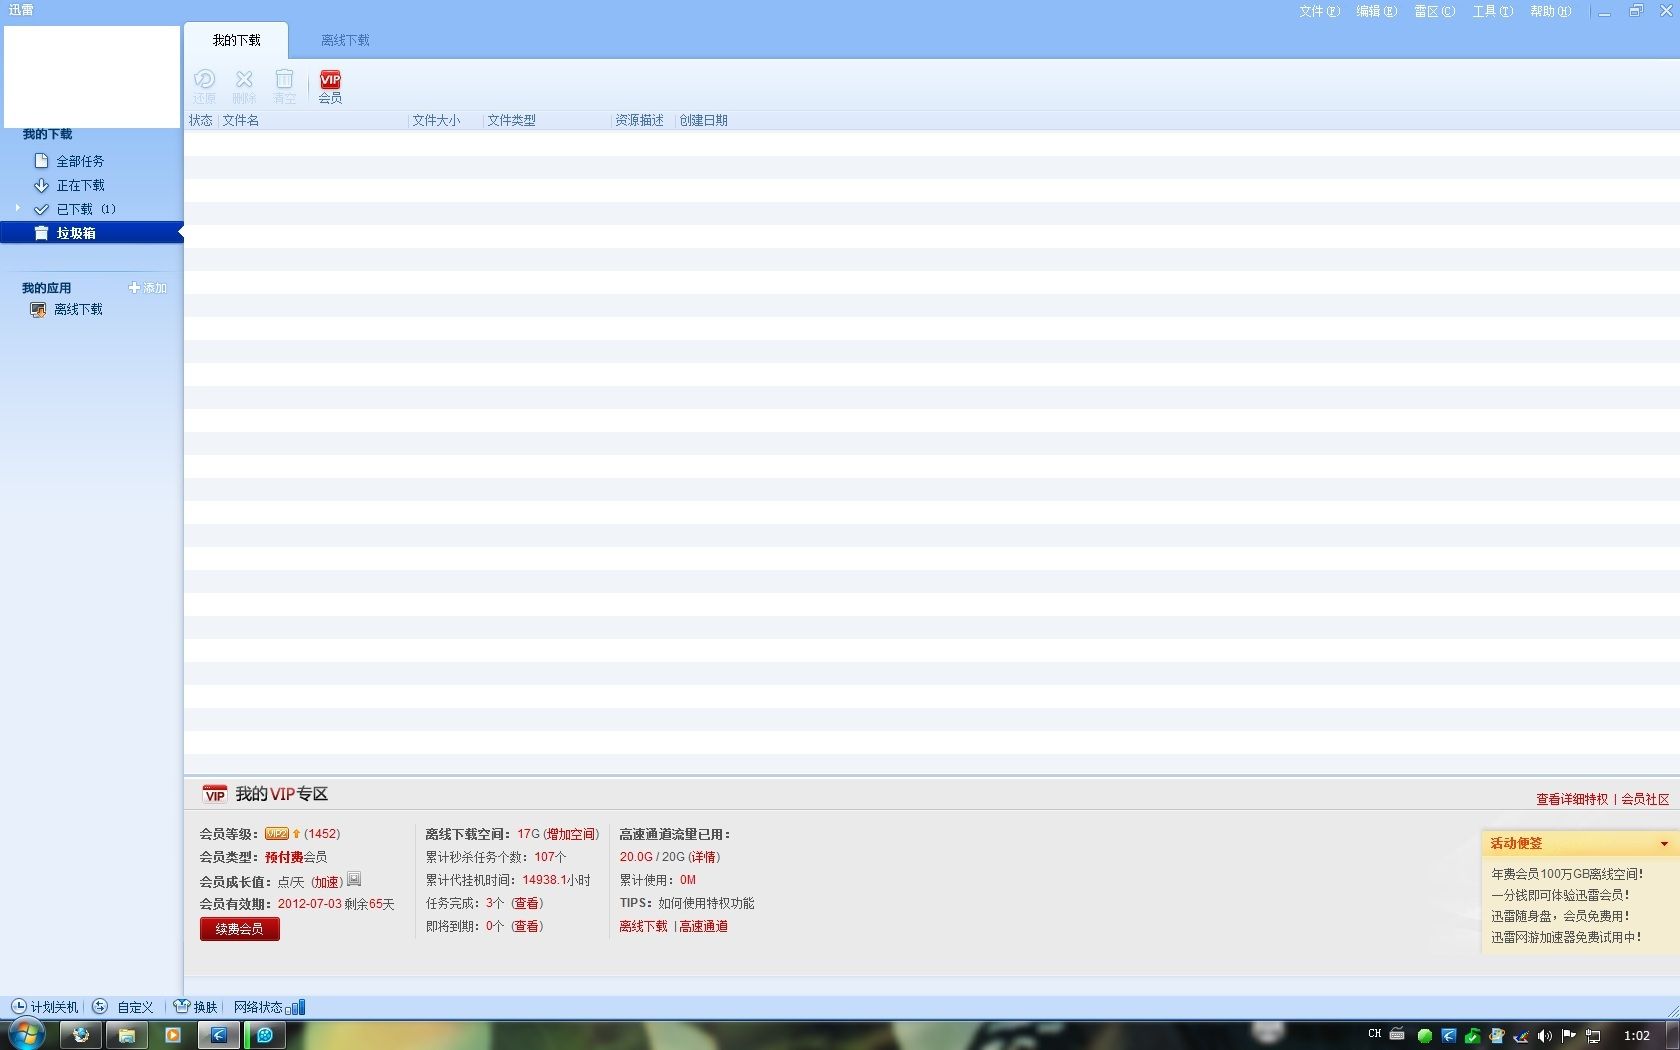Open the browser icon on the taskbar
The height and width of the screenshot is (1050, 1680).
coord(81,1035)
